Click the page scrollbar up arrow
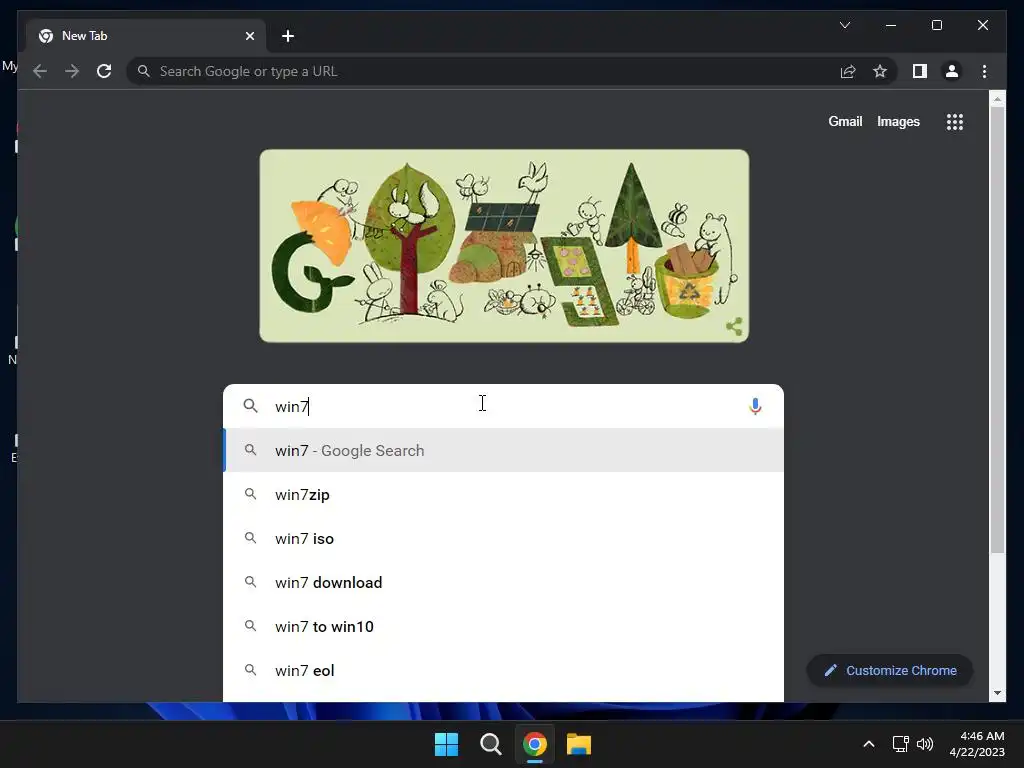Image resolution: width=1024 pixels, height=768 pixels. coord(997,99)
